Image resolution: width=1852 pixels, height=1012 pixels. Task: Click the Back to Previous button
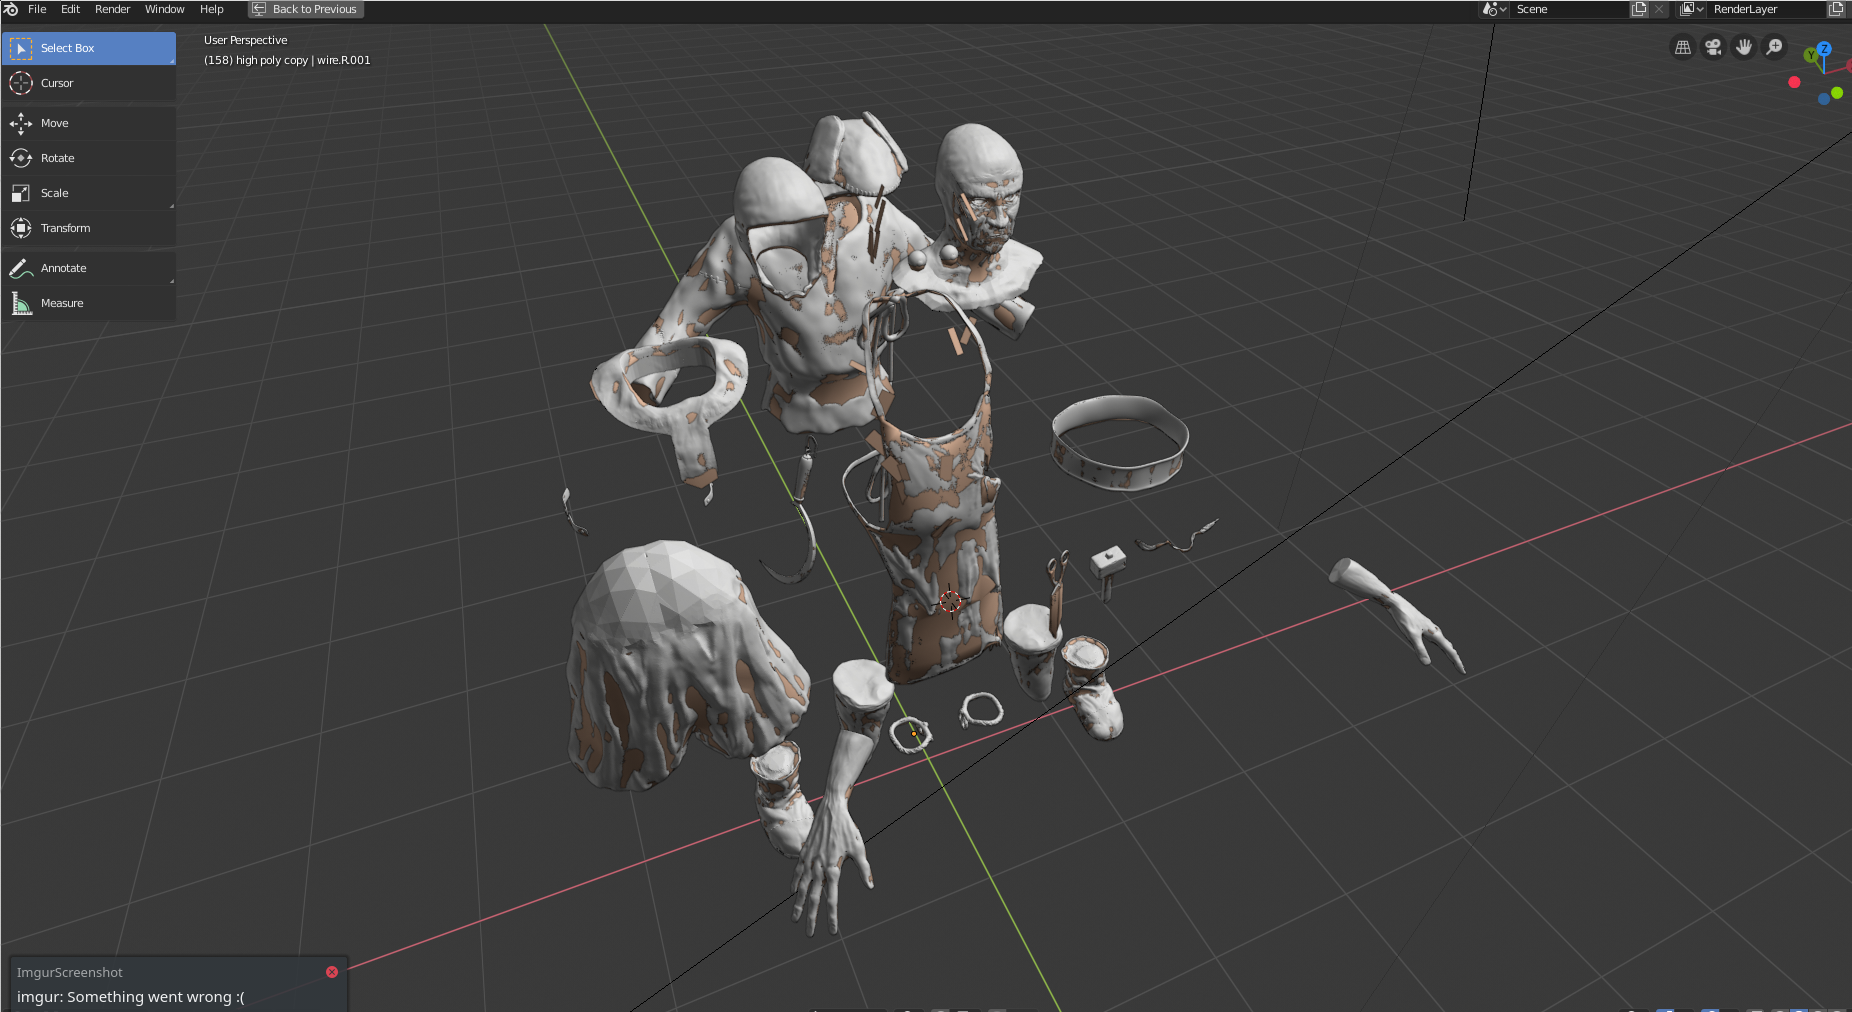(x=305, y=9)
